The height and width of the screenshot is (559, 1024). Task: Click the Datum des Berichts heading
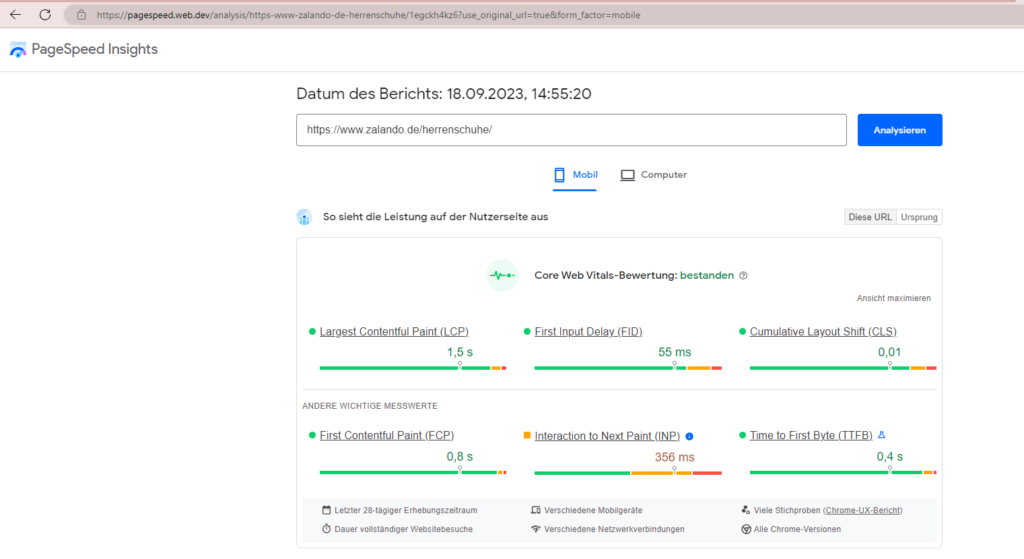pos(444,94)
